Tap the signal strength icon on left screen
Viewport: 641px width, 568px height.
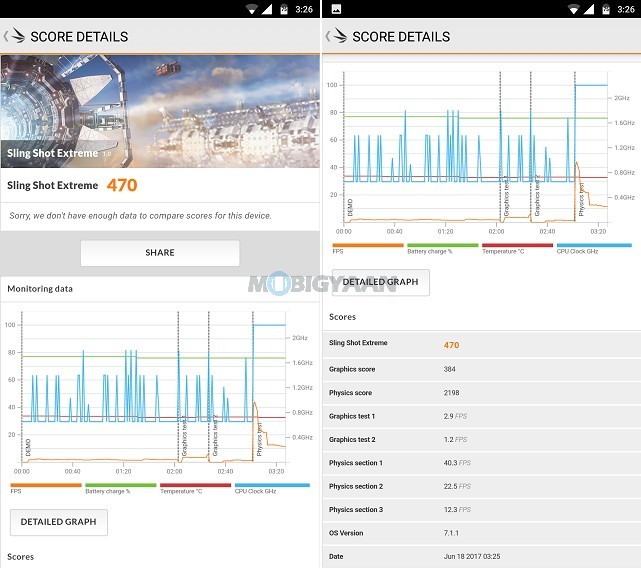point(267,9)
